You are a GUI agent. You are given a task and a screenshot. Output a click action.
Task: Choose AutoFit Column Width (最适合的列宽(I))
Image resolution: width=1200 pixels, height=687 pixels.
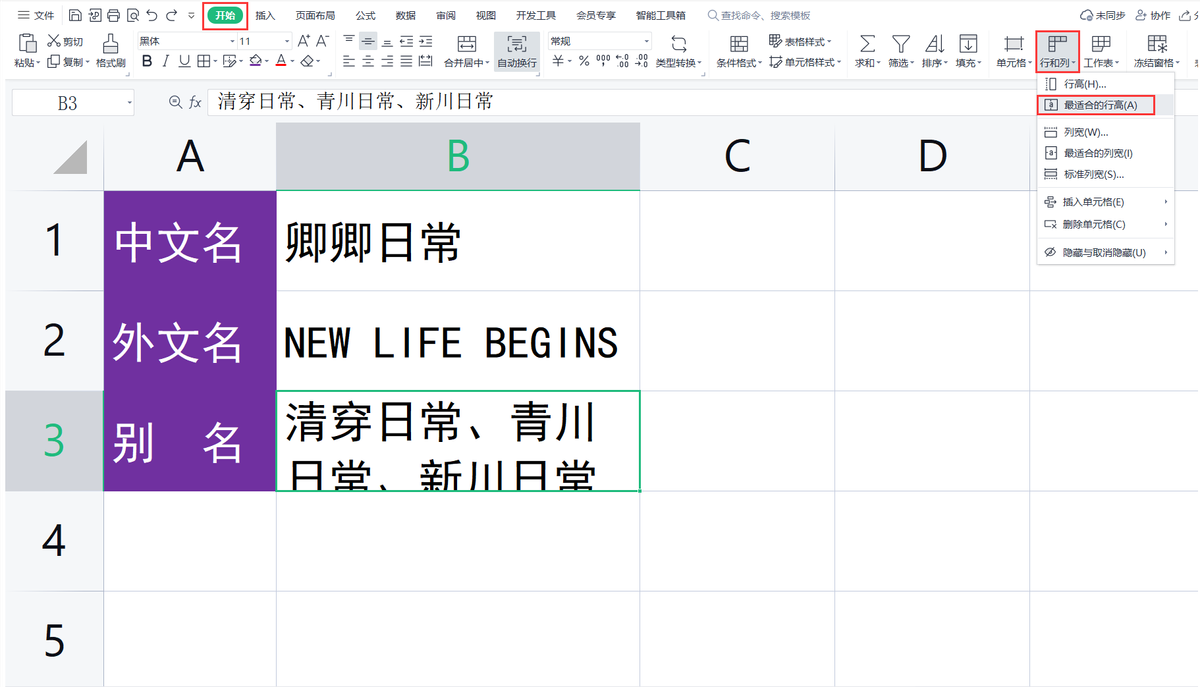[1105, 153]
